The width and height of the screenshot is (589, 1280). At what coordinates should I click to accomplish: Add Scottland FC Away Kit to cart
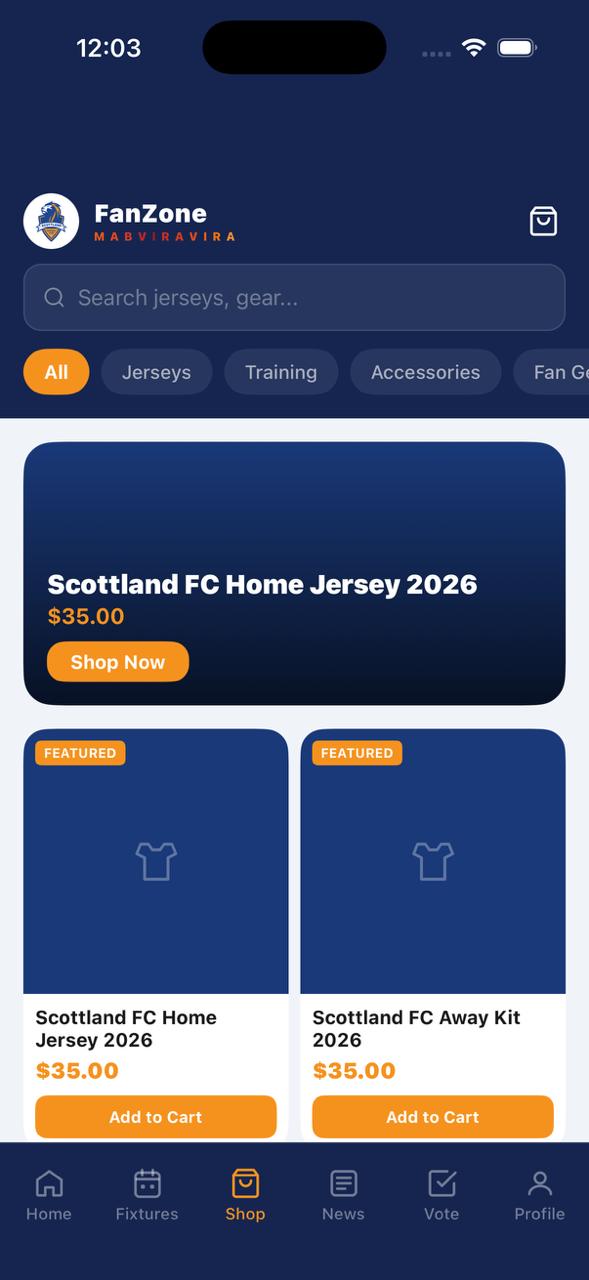(432, 1117)
